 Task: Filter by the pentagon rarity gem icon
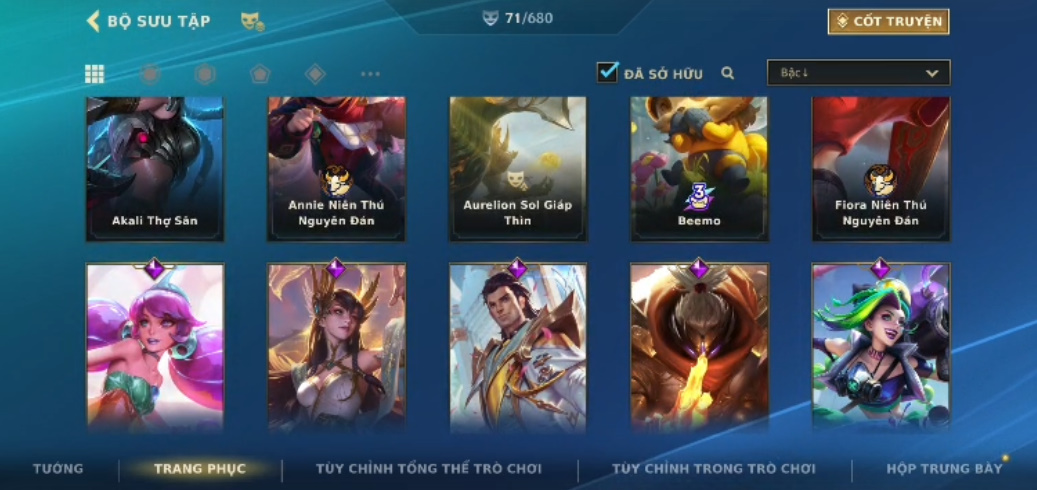click(260, 74)
